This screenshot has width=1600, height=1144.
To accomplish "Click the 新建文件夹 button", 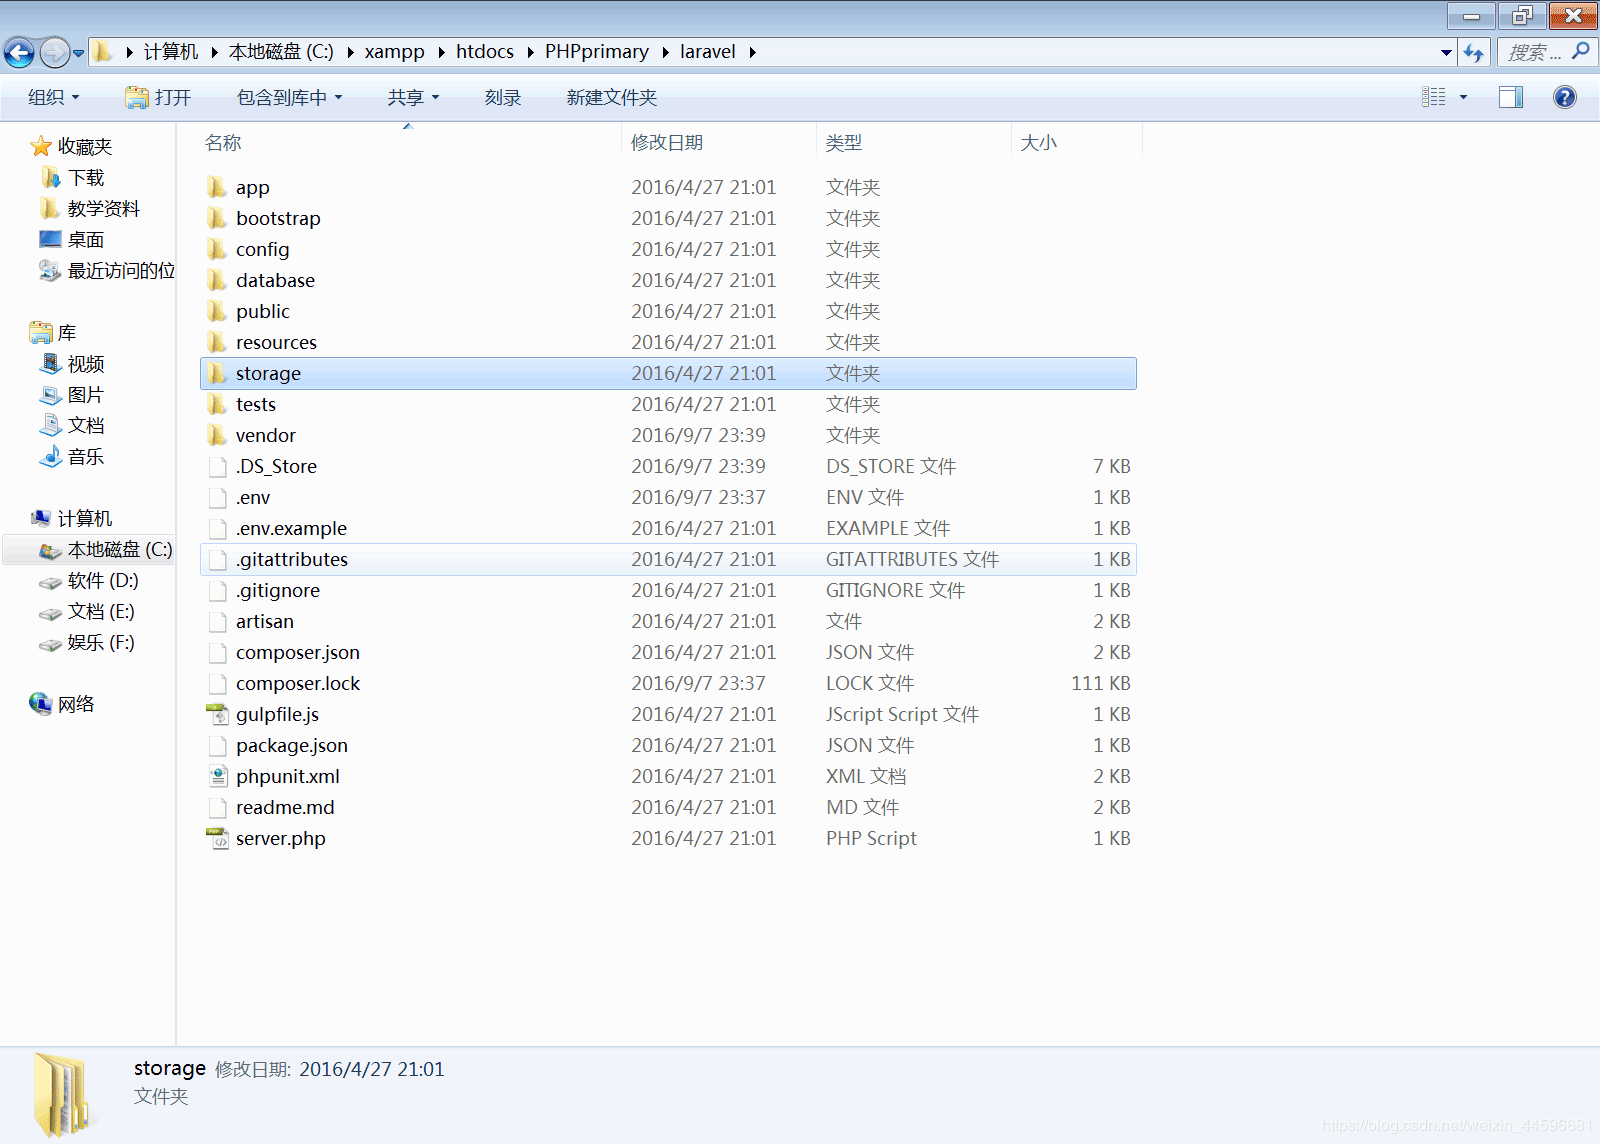I will point(611,97).
